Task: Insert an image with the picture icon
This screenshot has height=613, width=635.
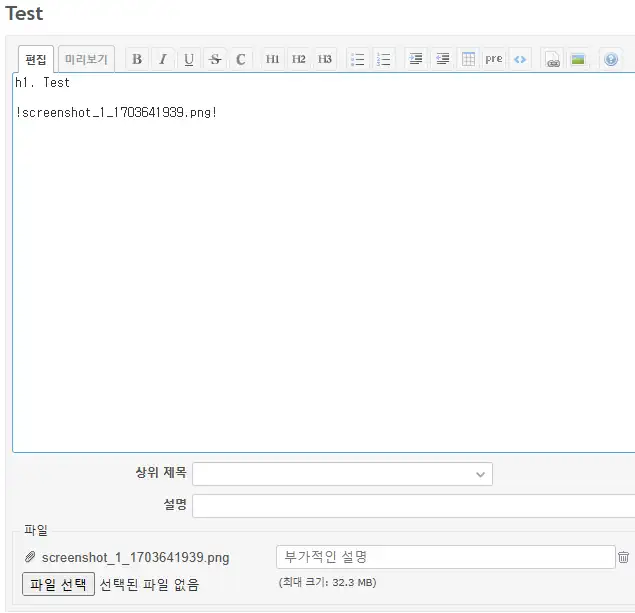Action: click(x=578, y=59)
